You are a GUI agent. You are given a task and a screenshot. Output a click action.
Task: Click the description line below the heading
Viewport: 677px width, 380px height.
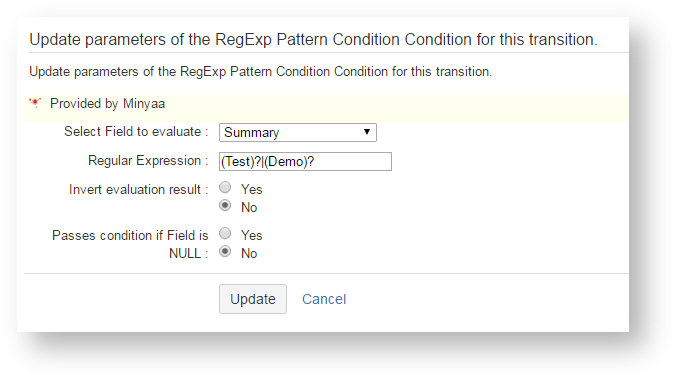(260, 71)
